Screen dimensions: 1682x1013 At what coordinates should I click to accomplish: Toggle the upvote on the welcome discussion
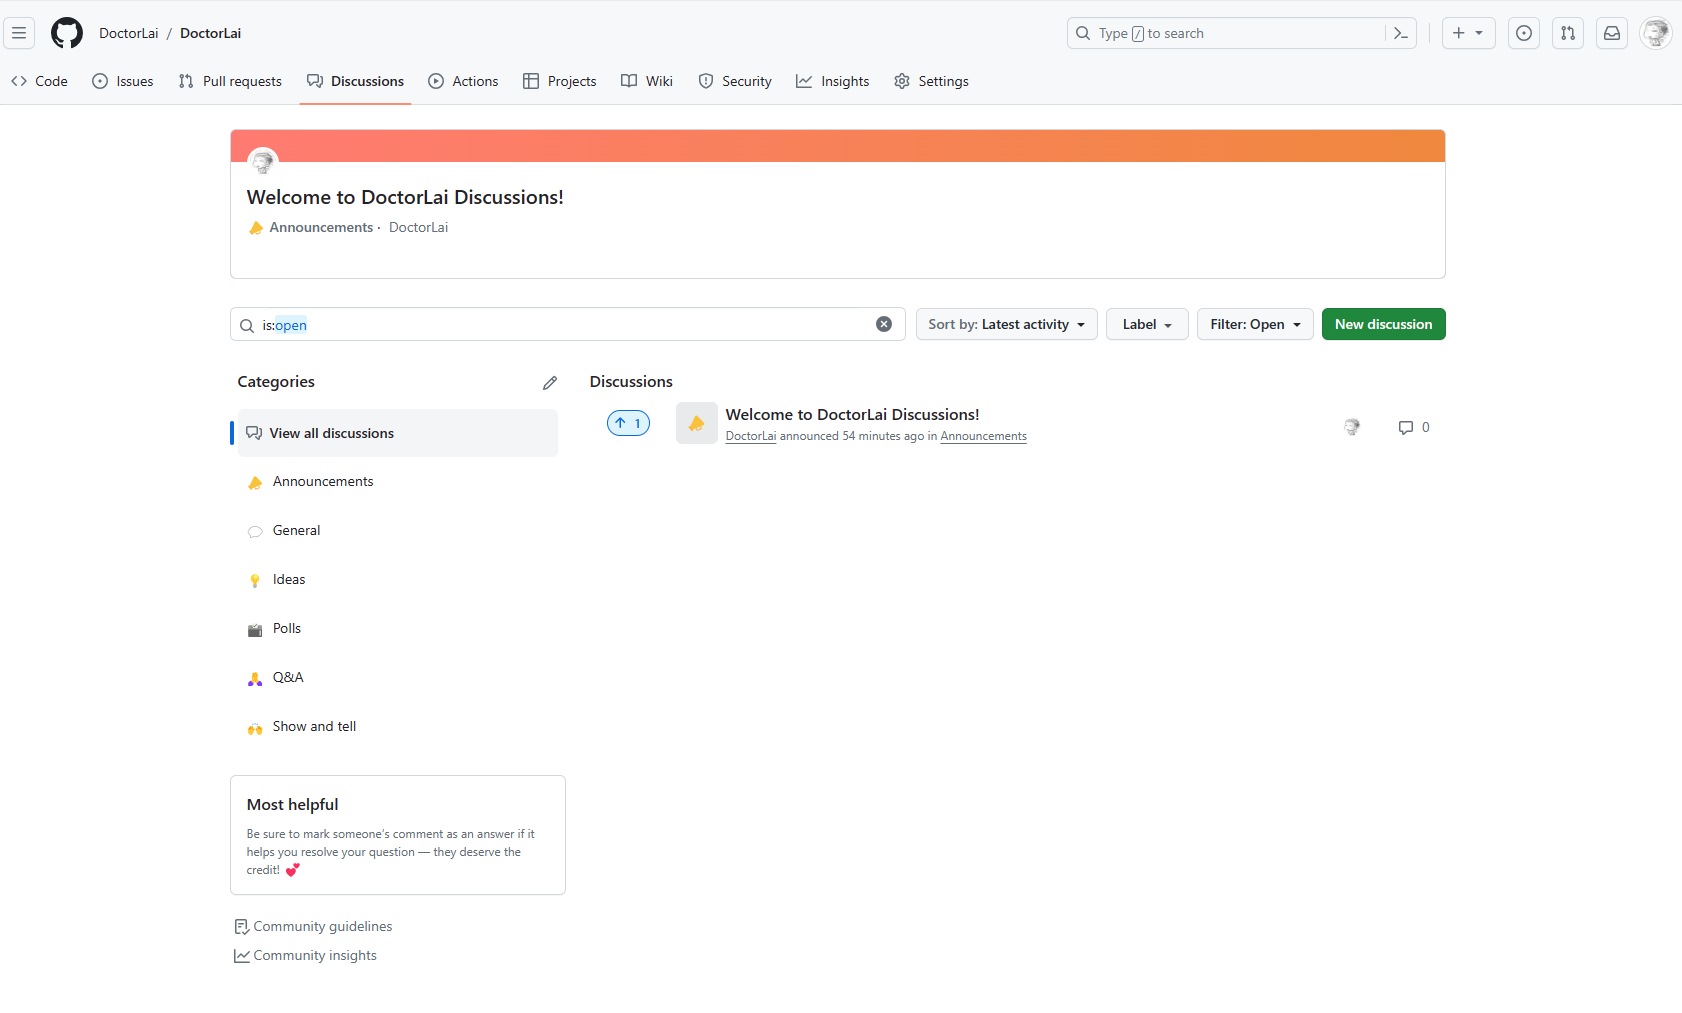(x=628, y=423)
